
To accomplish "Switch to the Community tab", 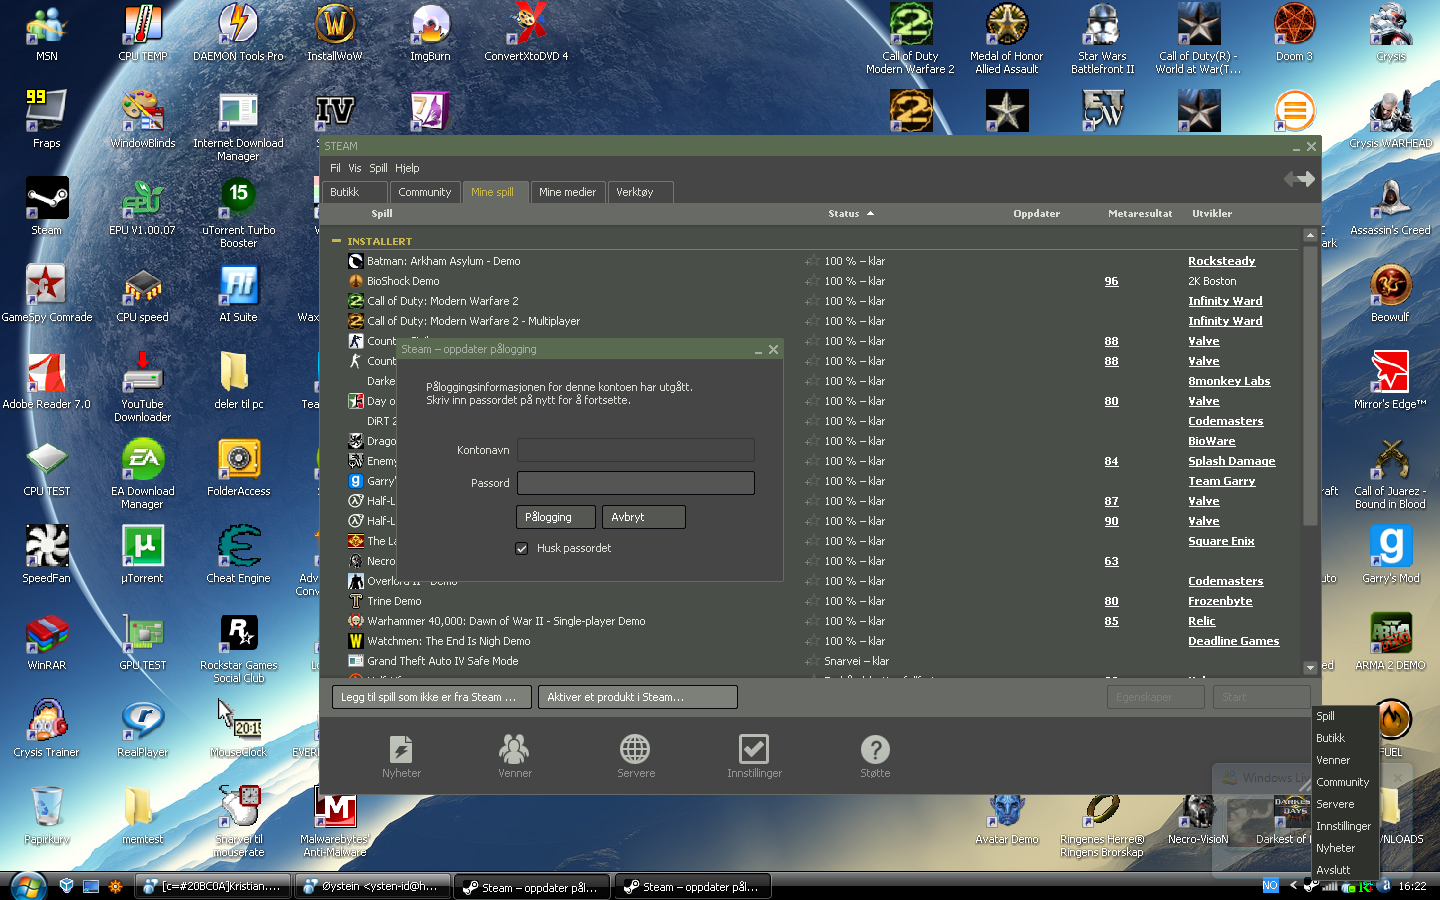I will [x=424, y=192].
